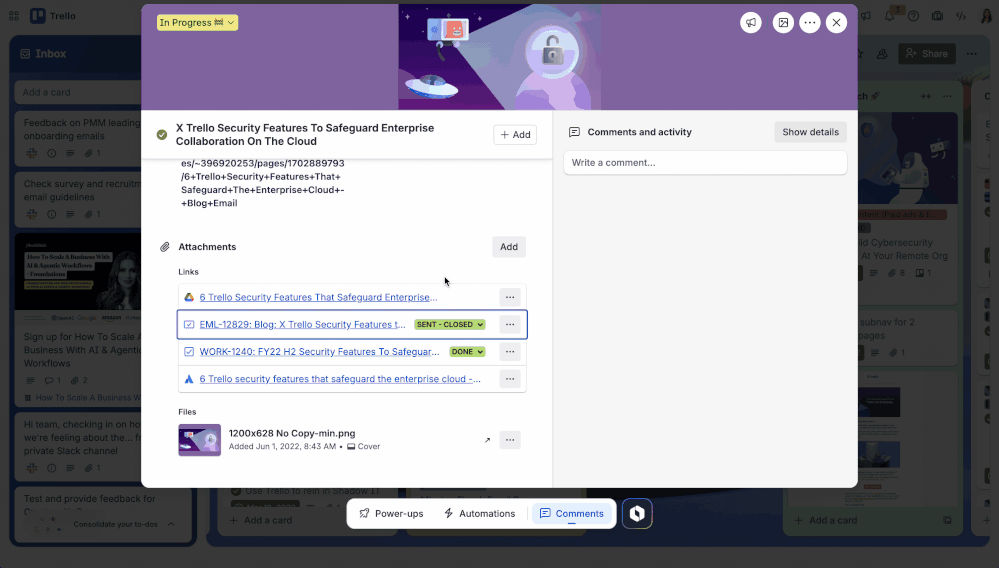Open options for the Confluence attachment link
This screenshot has width=999, height=568.
point(510,379)
